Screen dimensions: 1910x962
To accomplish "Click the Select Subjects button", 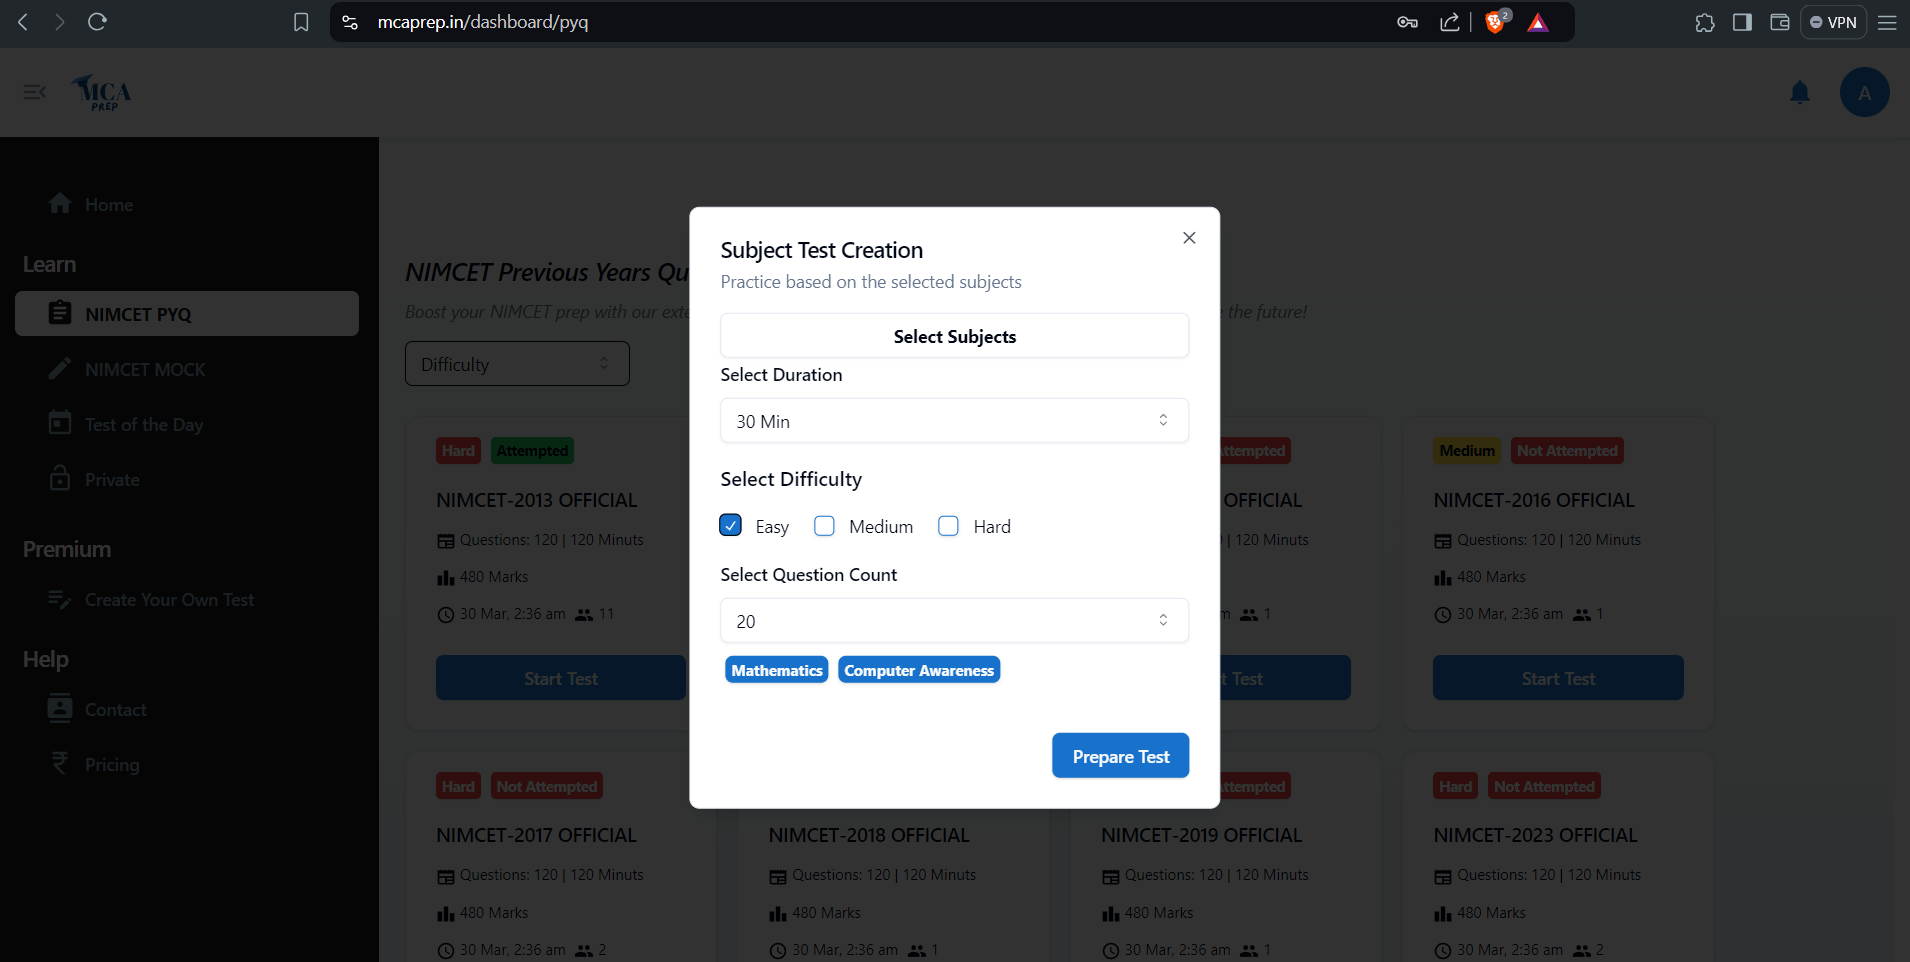I will tap(954, 336).
